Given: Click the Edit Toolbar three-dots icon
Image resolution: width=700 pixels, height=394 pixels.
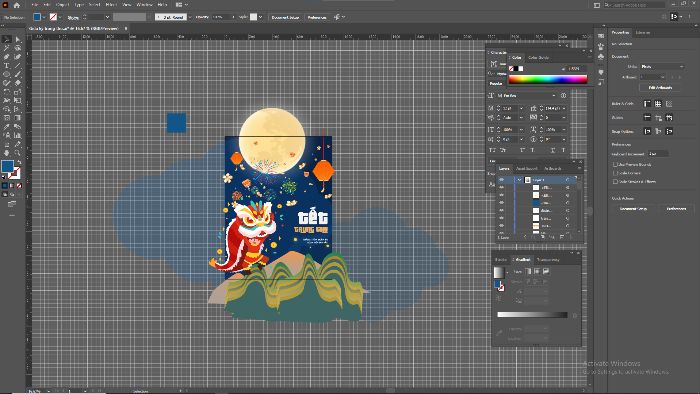Looking at the screenshot, I should [12, 215].
